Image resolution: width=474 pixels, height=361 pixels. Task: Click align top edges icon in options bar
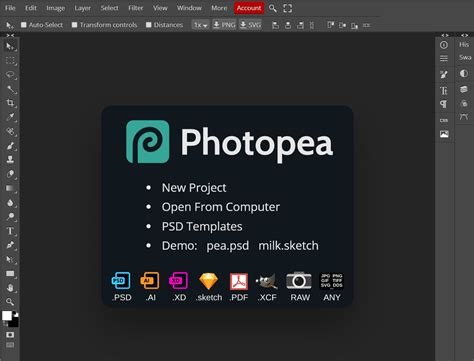(330, 25)
